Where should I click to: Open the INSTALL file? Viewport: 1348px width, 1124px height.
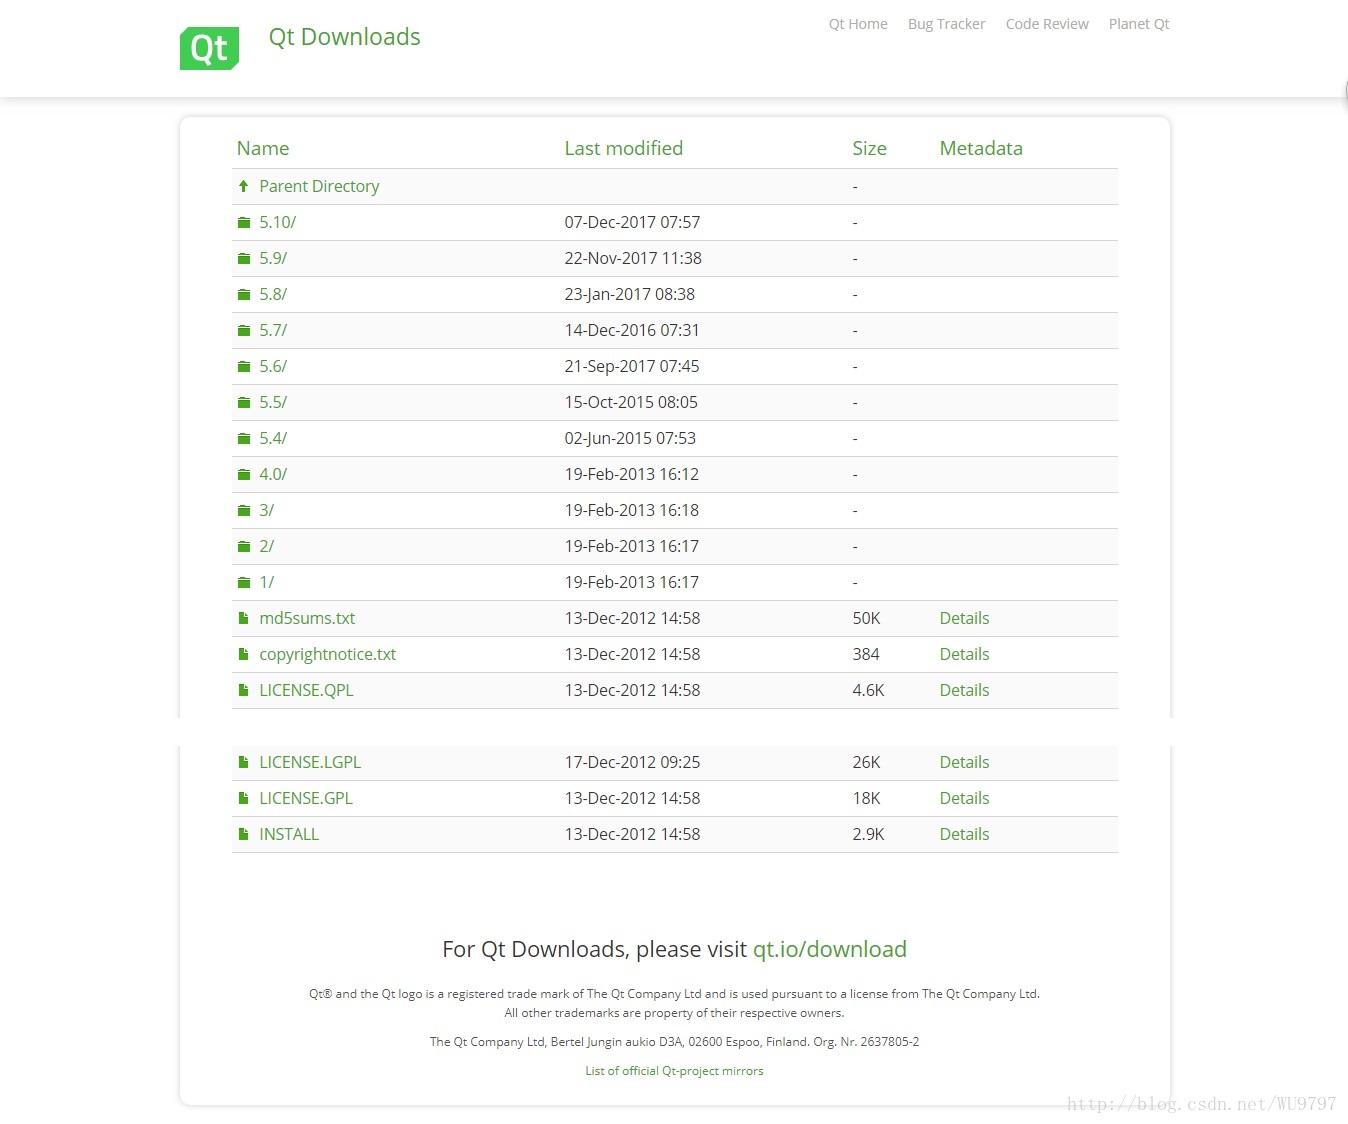coord(289,834)
